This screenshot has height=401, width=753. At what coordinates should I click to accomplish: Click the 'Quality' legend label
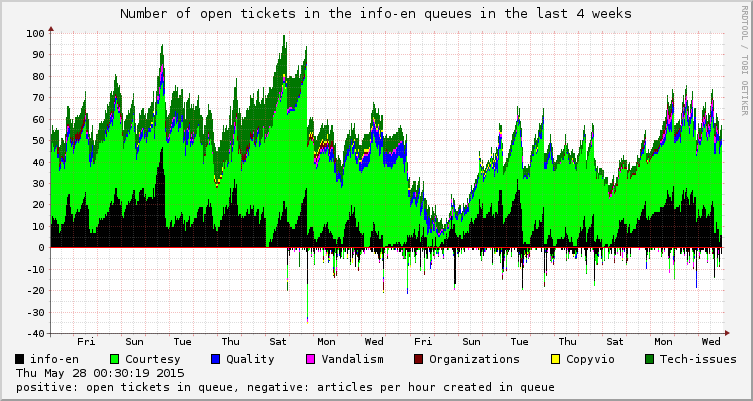[250, 359]
